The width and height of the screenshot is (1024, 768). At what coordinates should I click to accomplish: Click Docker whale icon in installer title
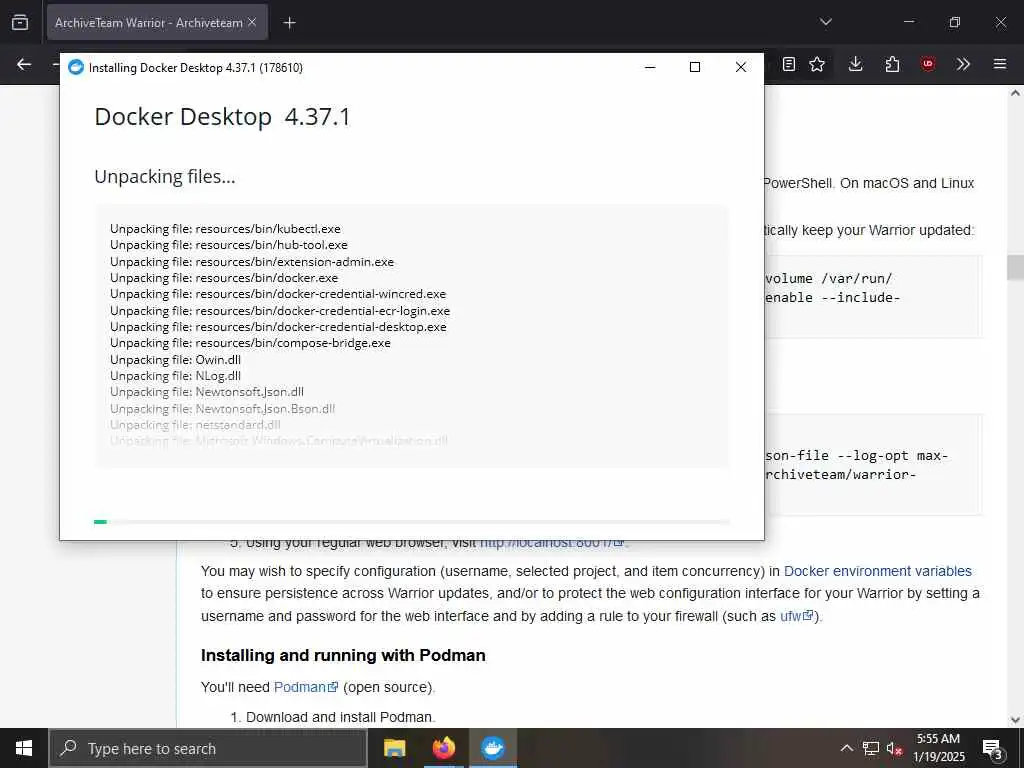point(76,67)
